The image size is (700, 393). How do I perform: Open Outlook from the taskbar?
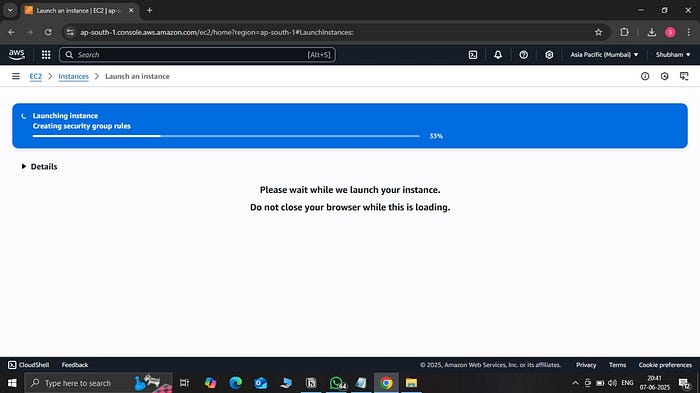pos(261,383)
